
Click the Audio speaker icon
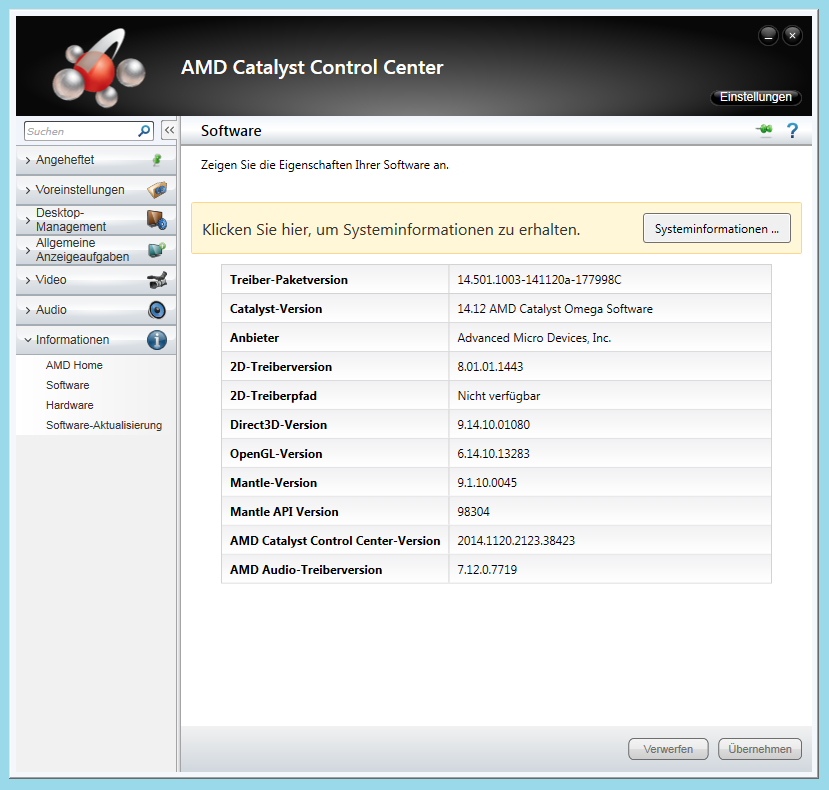pos(157,310)
